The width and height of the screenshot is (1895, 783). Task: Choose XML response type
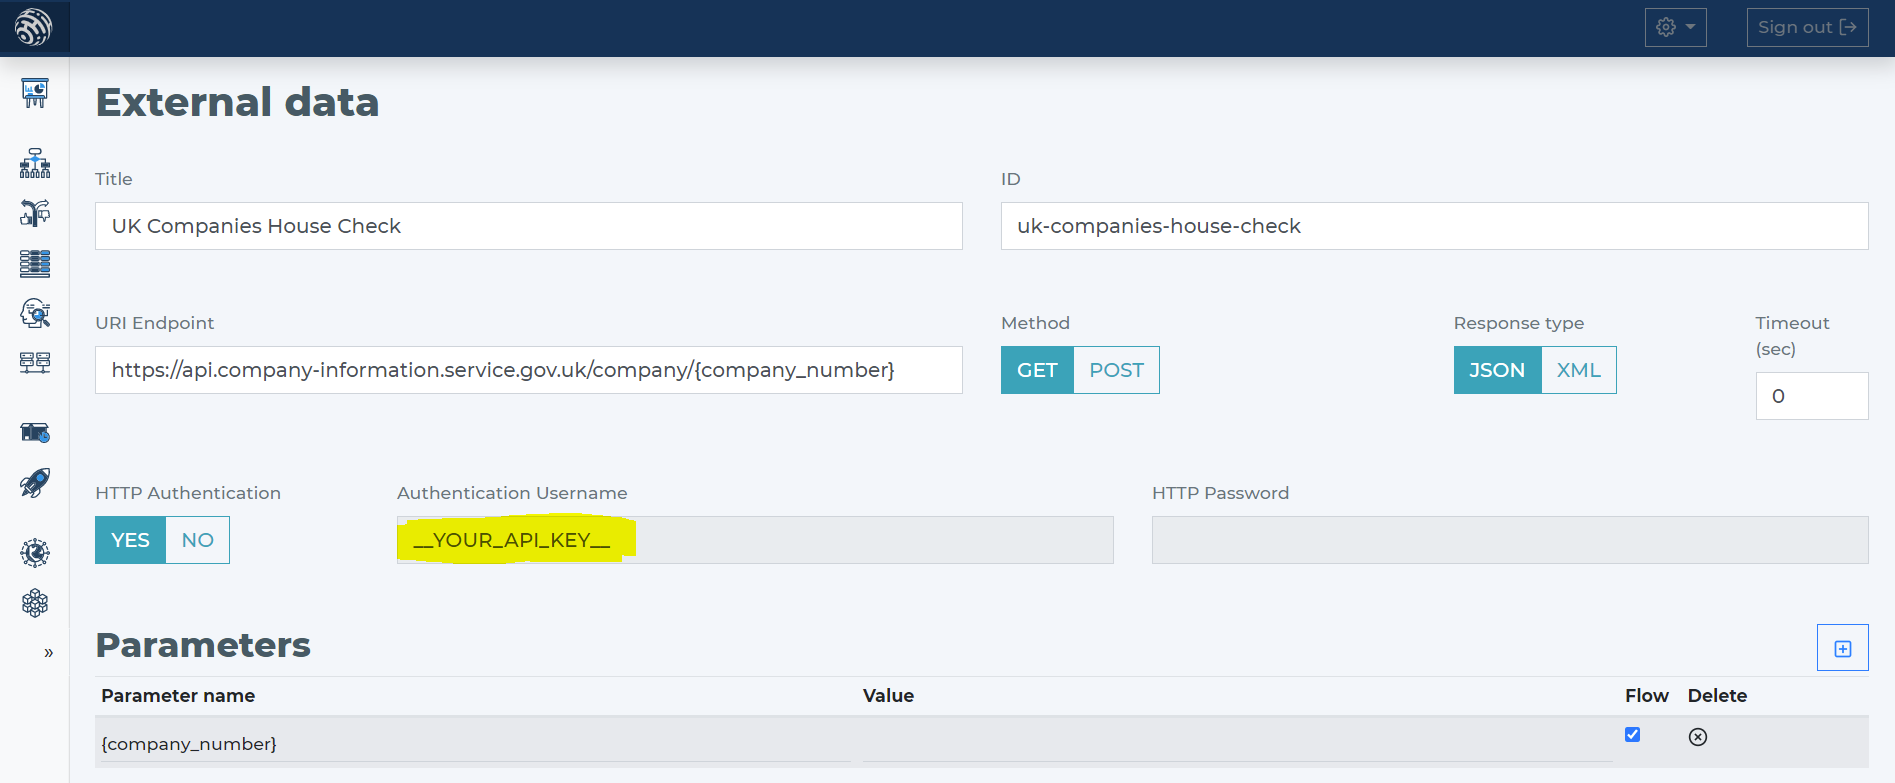pyautogui.click(x=1579, y=370)
